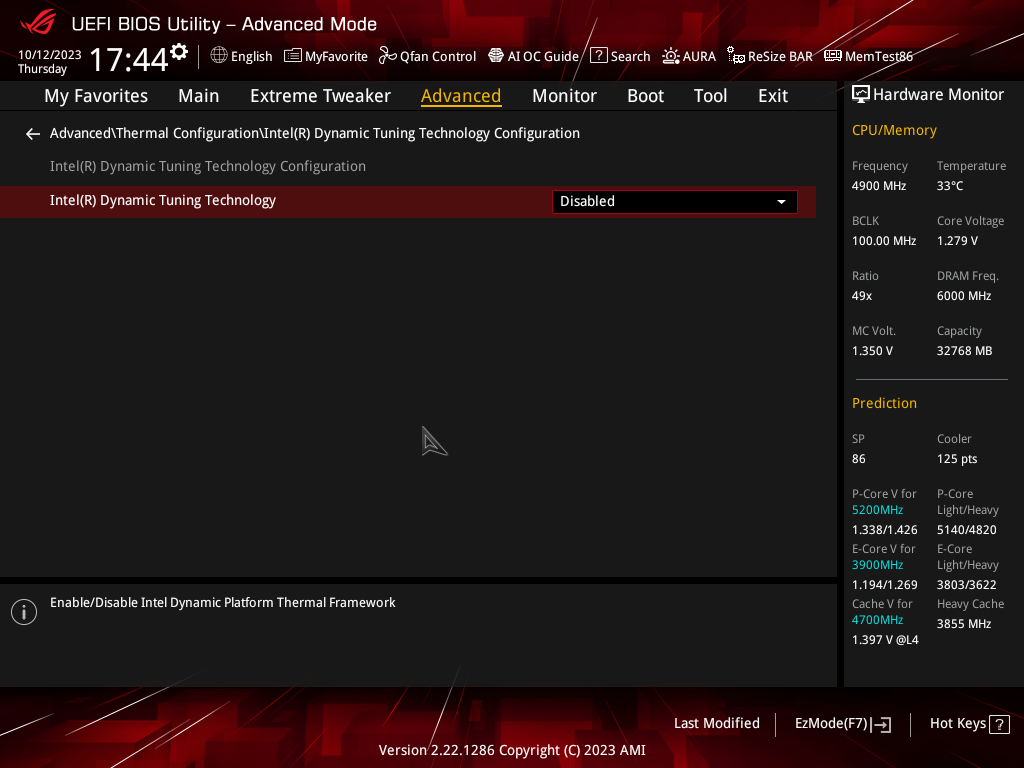Launch MemTest86 from toolbar
The image size is (1024, 768).
[868, 56]
